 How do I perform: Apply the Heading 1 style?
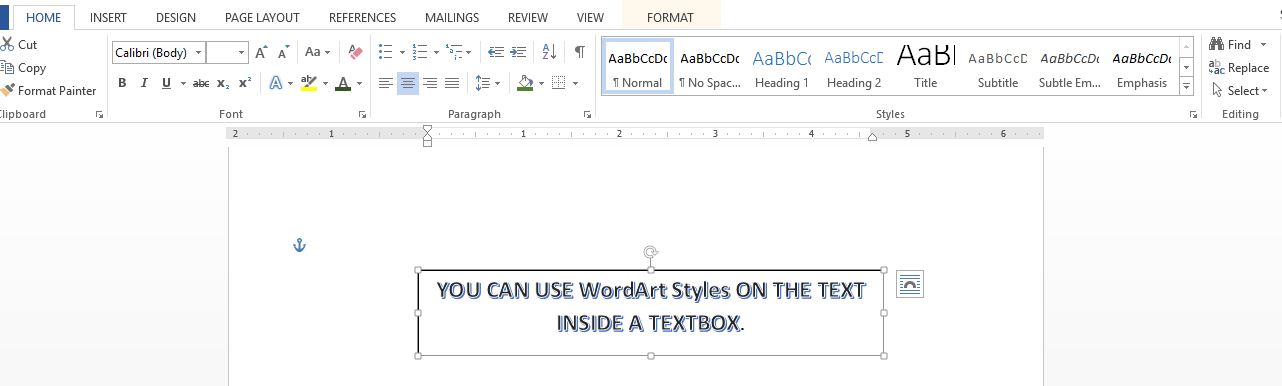[782, 67]
